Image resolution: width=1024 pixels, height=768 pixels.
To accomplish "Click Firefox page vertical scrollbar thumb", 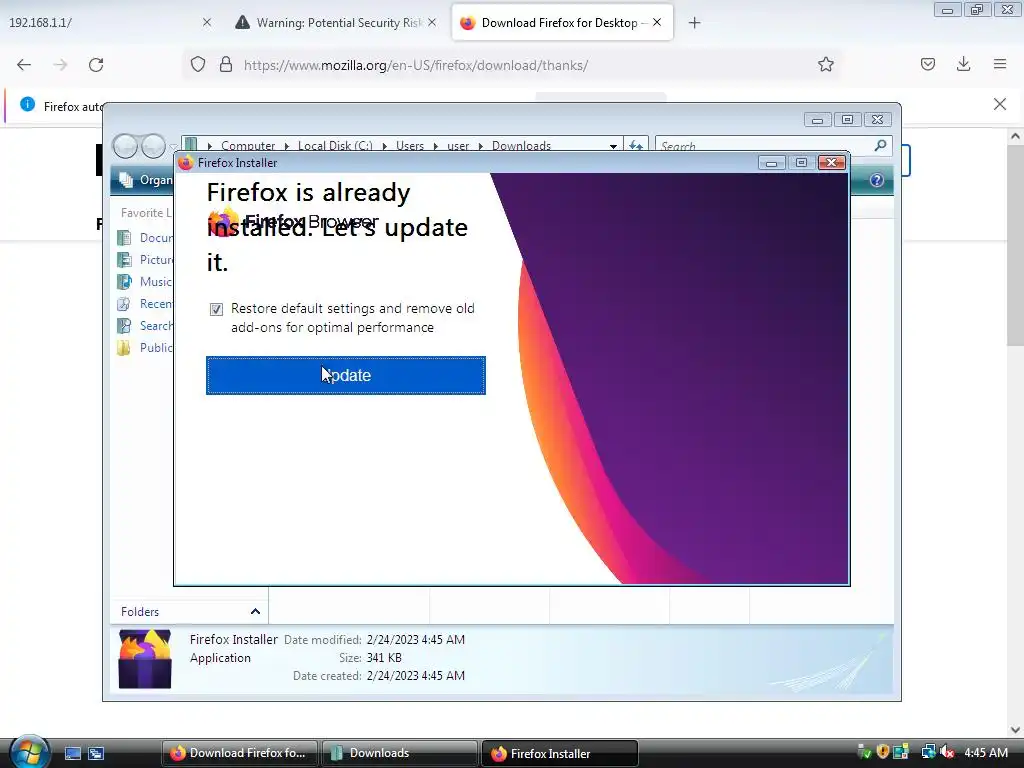I will 1015,245.
